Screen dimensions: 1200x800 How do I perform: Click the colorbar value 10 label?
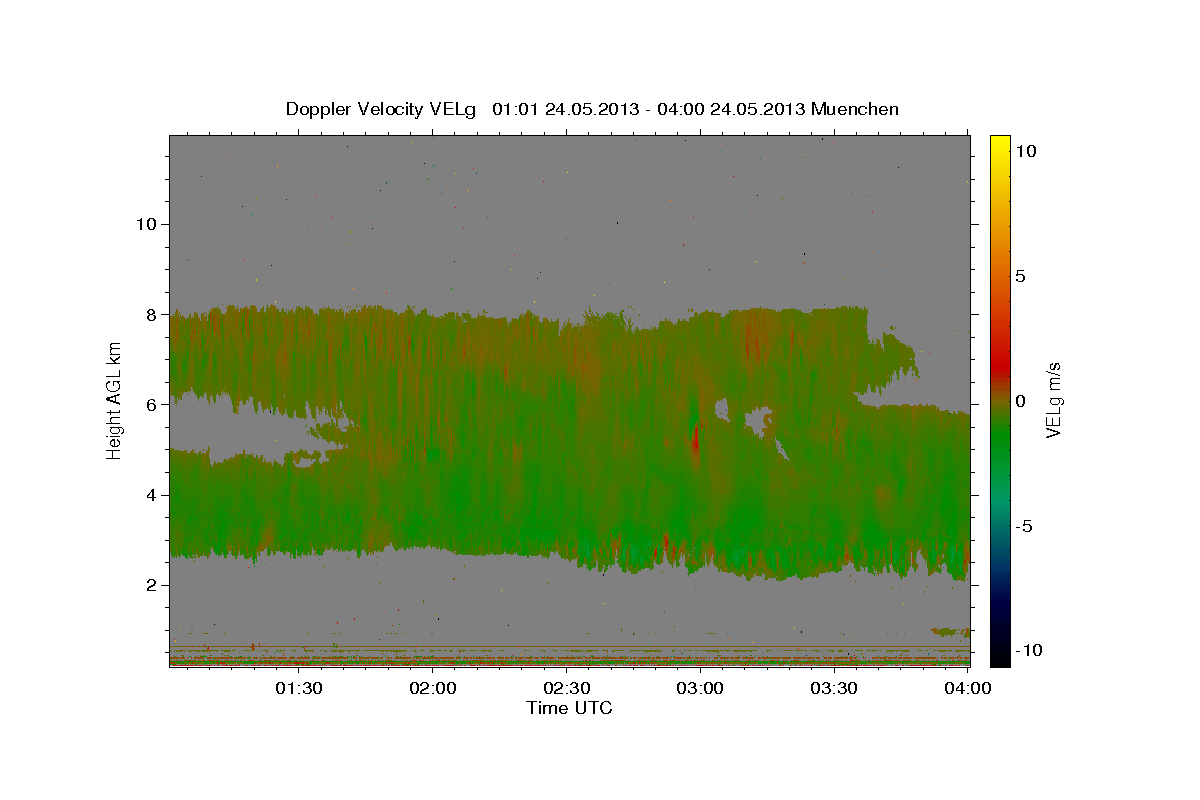(1025, 151)
